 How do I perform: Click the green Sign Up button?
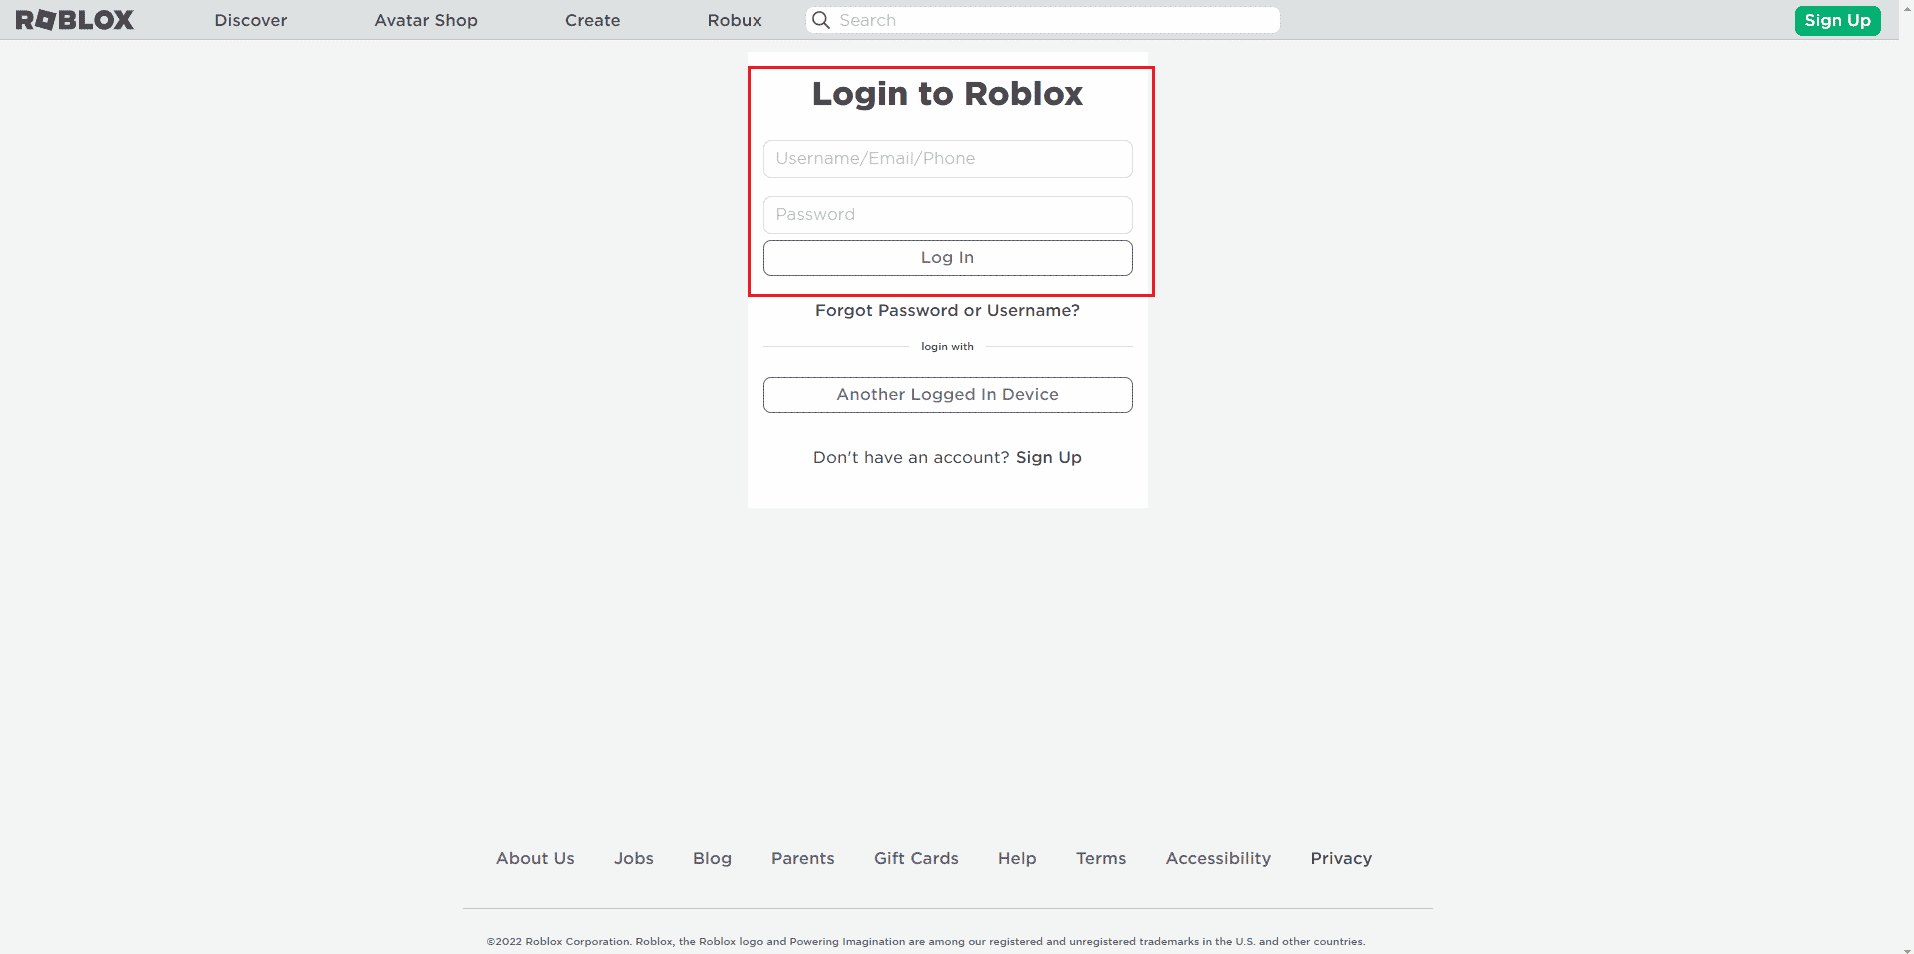(1838, 20)
